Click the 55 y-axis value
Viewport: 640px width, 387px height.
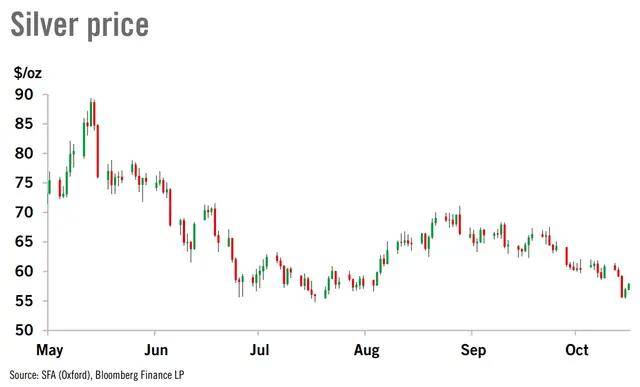24,301
